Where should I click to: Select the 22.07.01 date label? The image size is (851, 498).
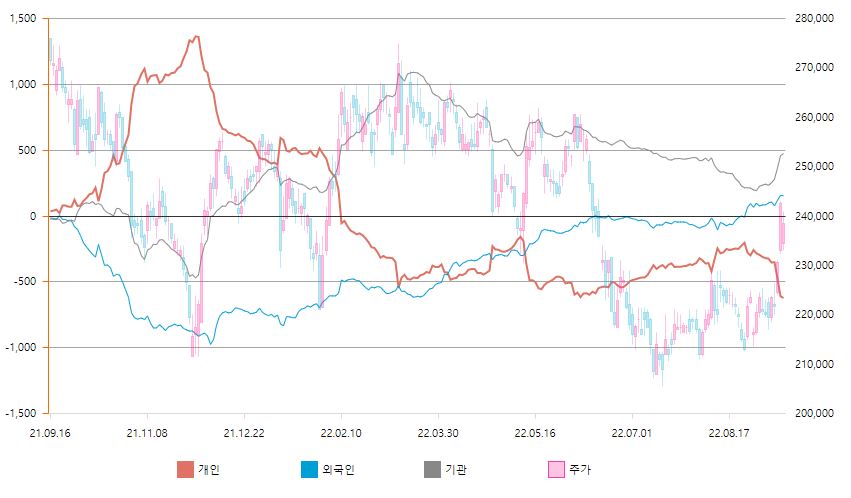click(631, 433)
